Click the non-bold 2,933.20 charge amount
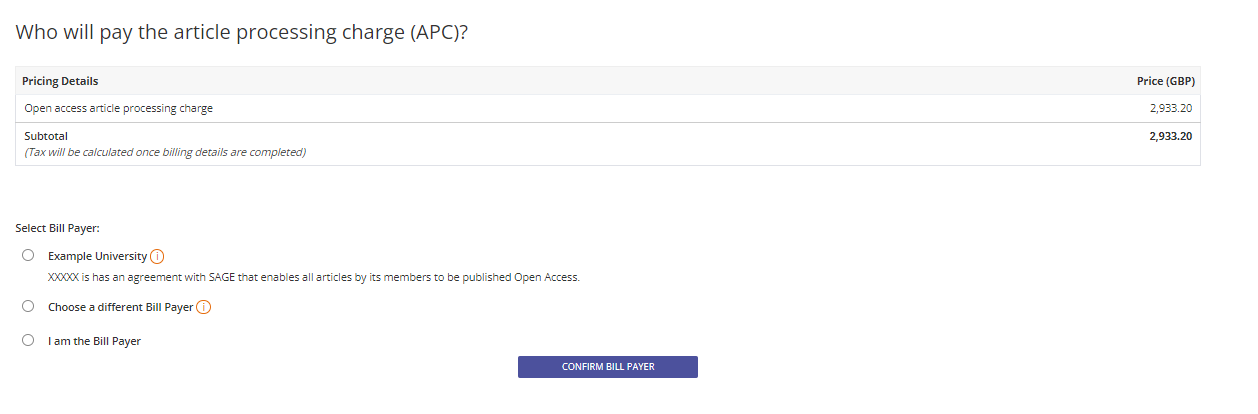Viewport: 1258px width, 414px height. [x=1171, y=108]
